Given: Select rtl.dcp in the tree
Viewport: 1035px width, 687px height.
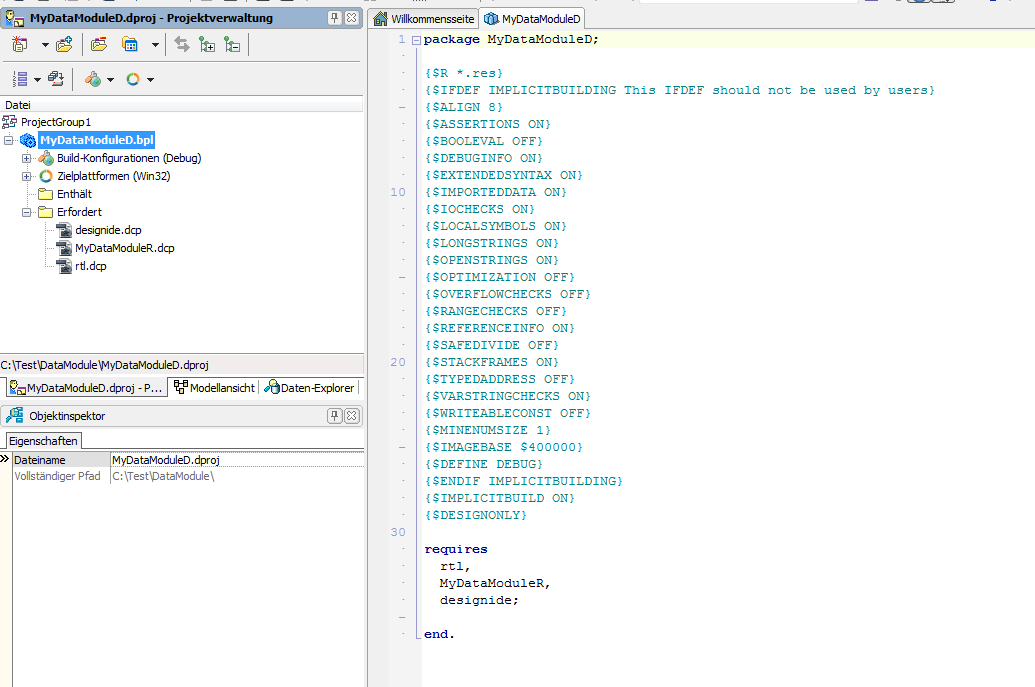Looking at the screenshot, I should pyautogui.click(x=90, y=266).
